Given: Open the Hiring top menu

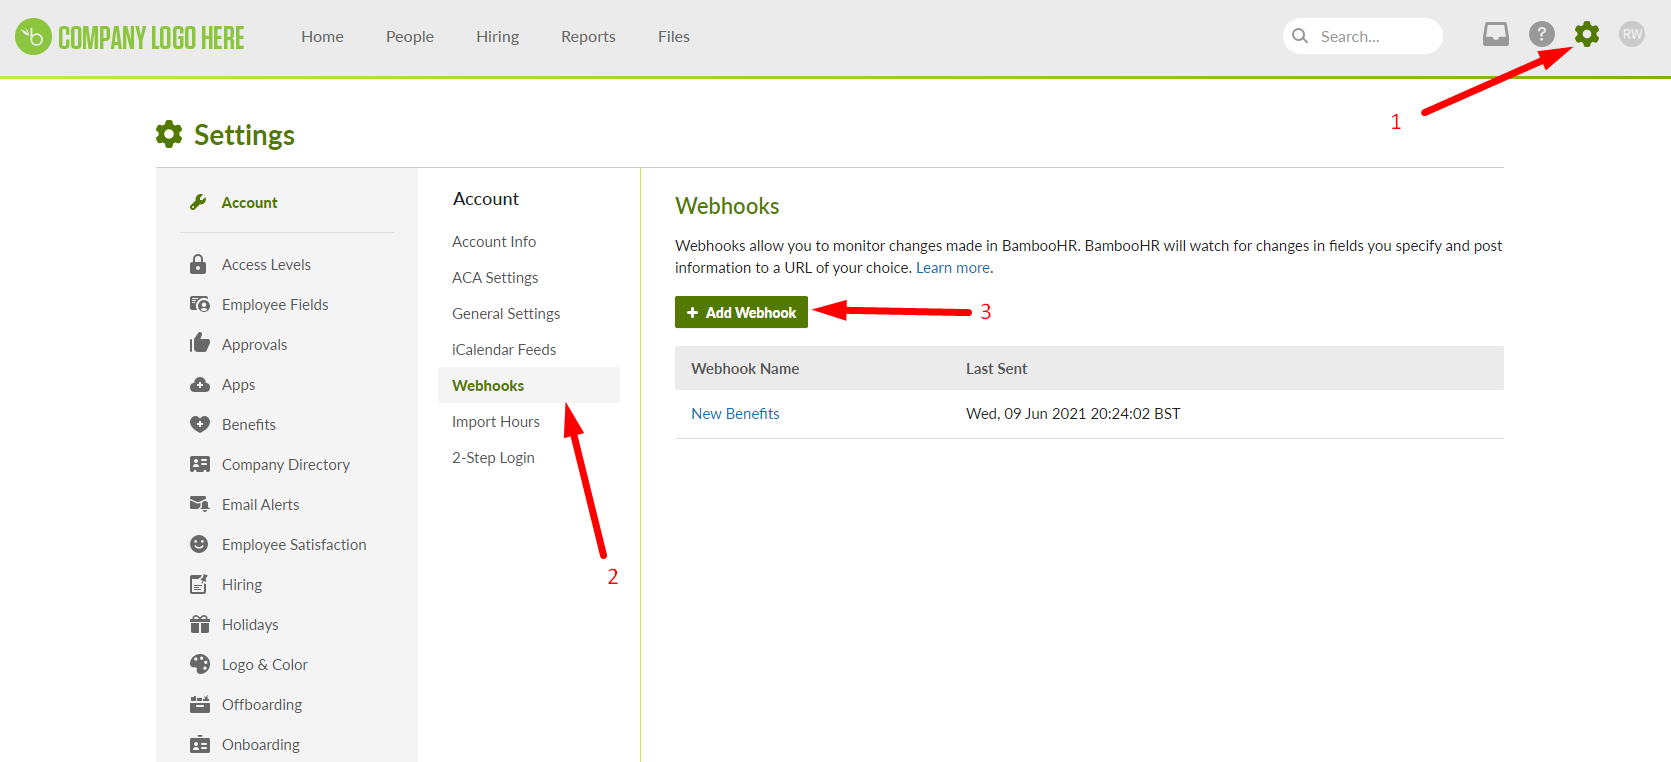Looking at the screenshot, I should click(x=497, y=36).
